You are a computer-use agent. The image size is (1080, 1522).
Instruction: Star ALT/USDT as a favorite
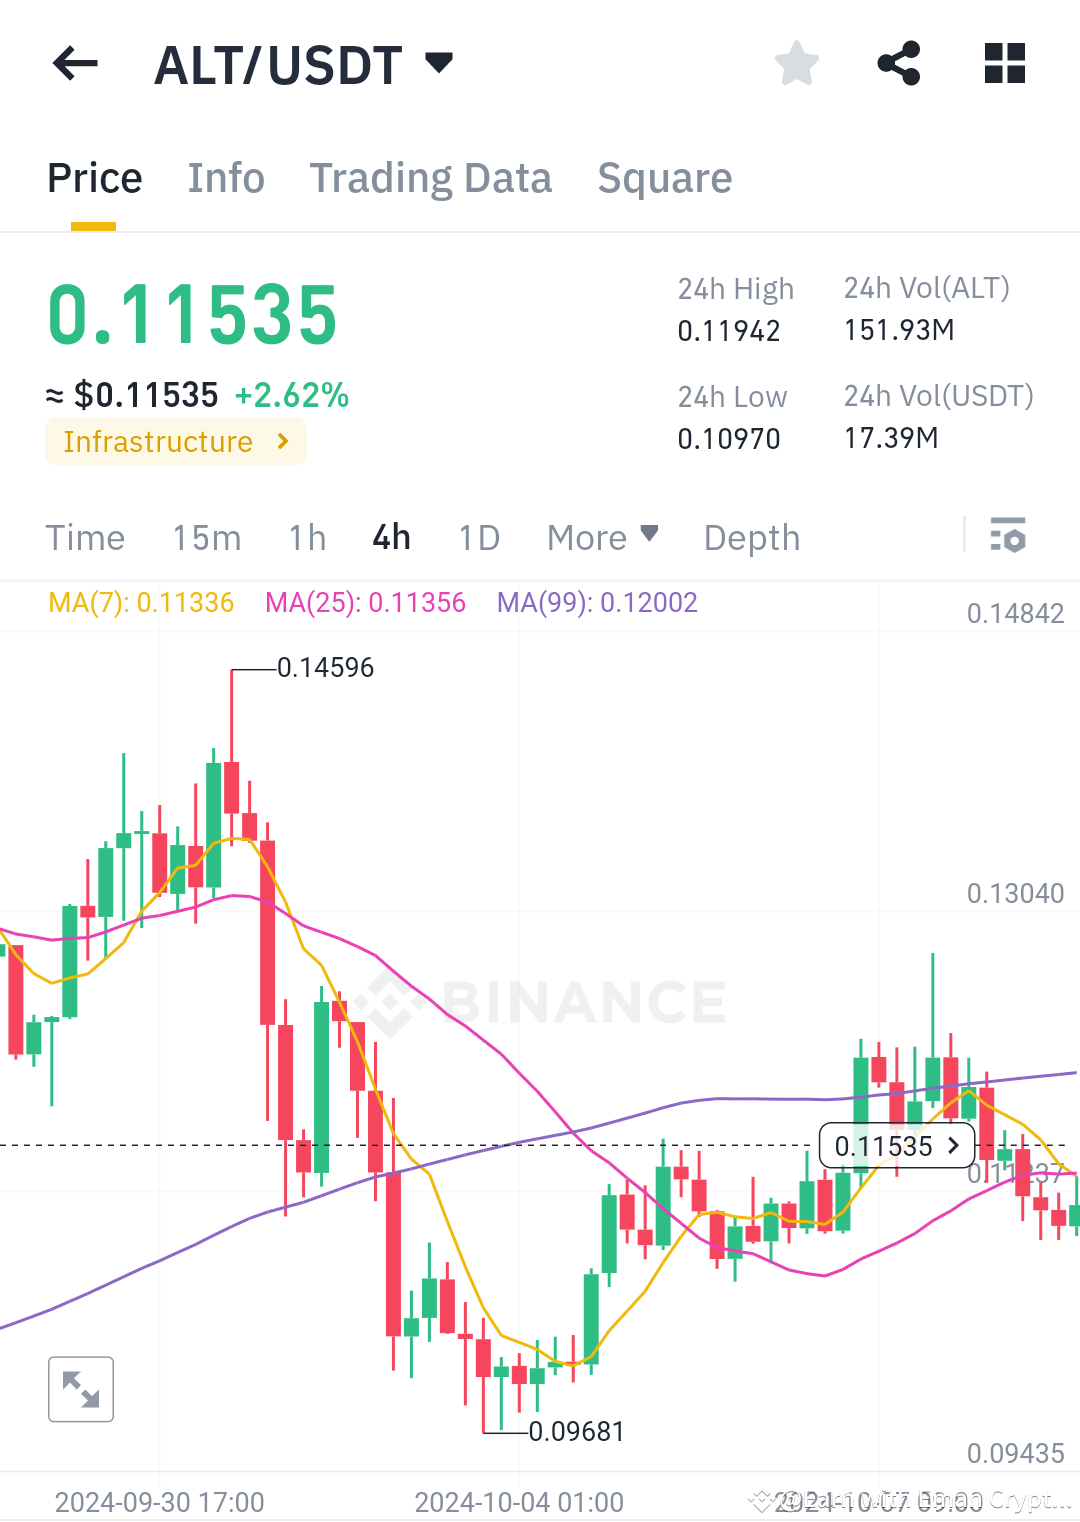coord(796,63)
